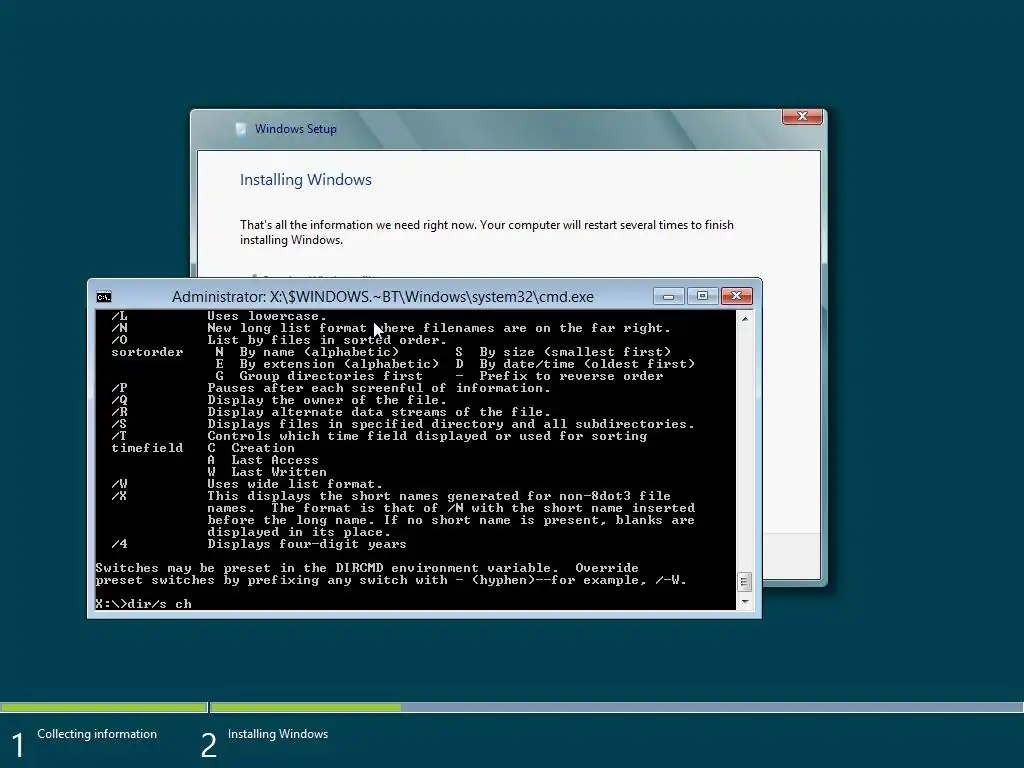Close the cmd.exe Administrator window
This screenshot has height=768, width=1024.
(x=737, y=296)
